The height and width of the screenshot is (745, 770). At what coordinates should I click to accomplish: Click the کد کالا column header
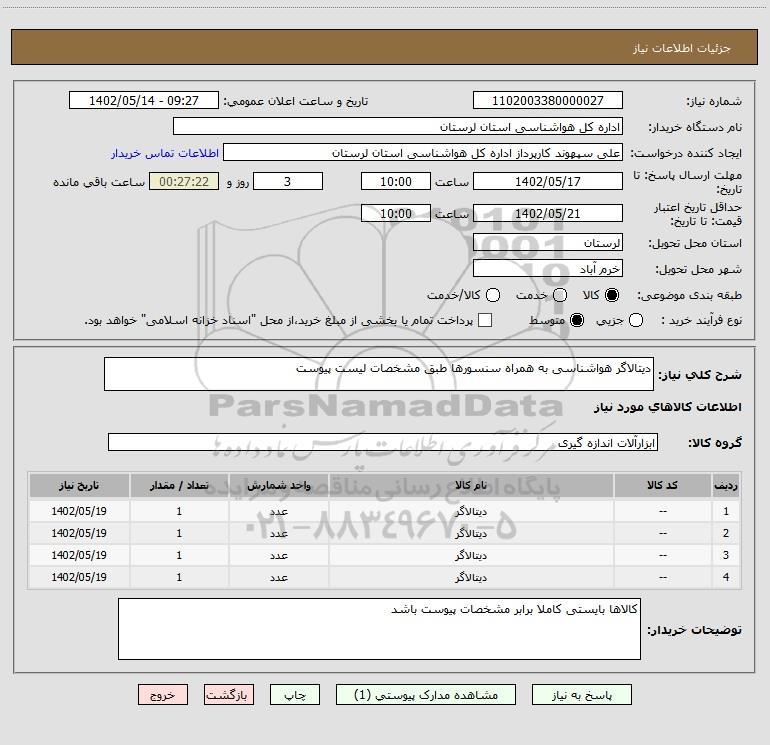(x=662, y=486)
